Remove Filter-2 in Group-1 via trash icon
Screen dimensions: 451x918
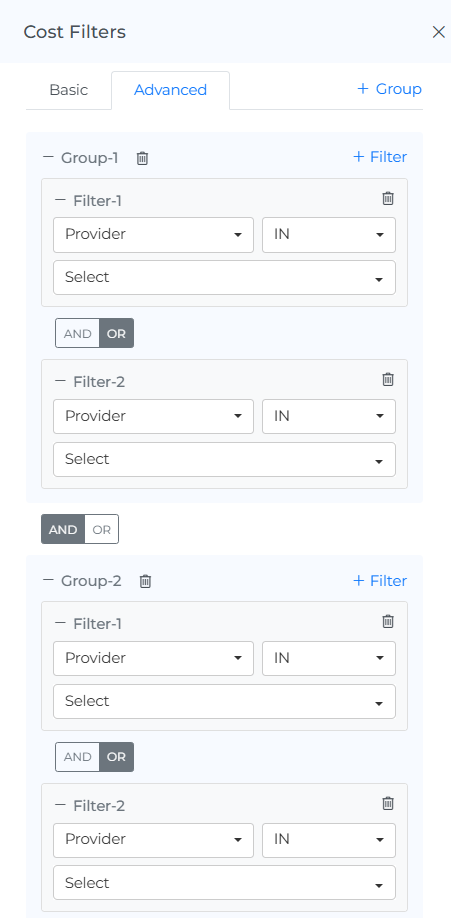388,379
